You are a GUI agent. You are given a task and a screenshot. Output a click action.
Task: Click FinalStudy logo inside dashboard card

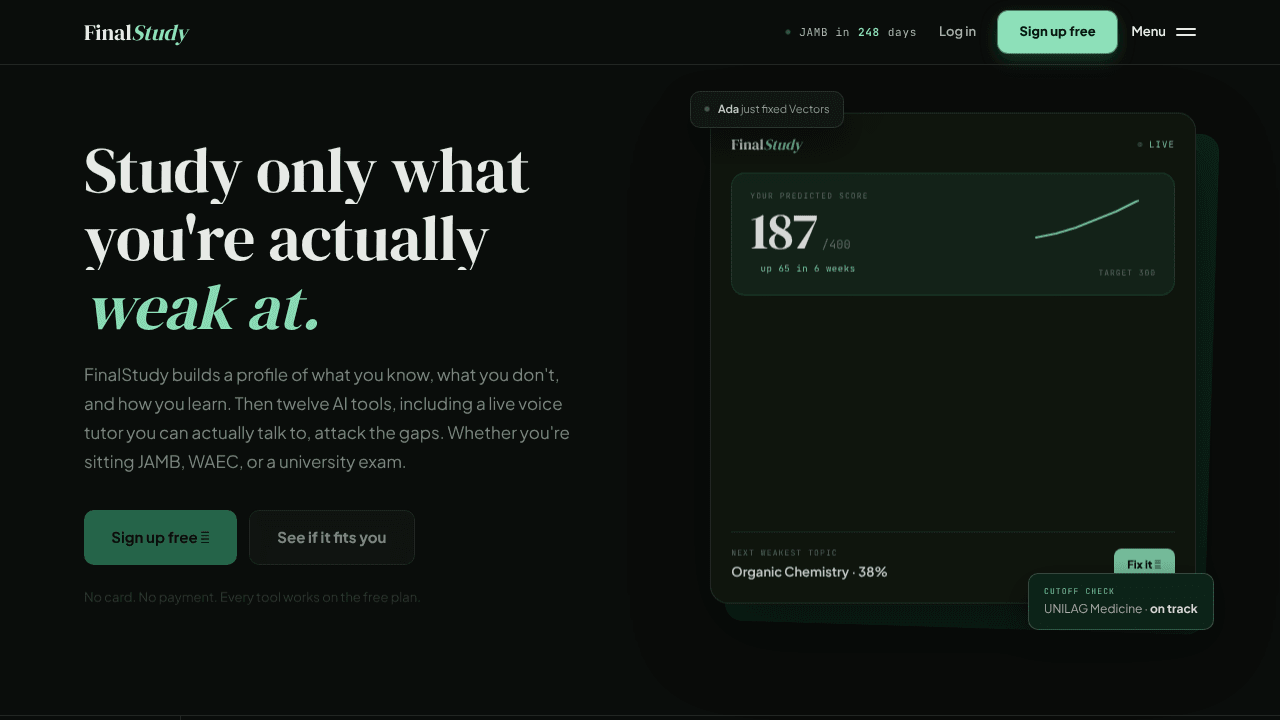click(767, 145)
